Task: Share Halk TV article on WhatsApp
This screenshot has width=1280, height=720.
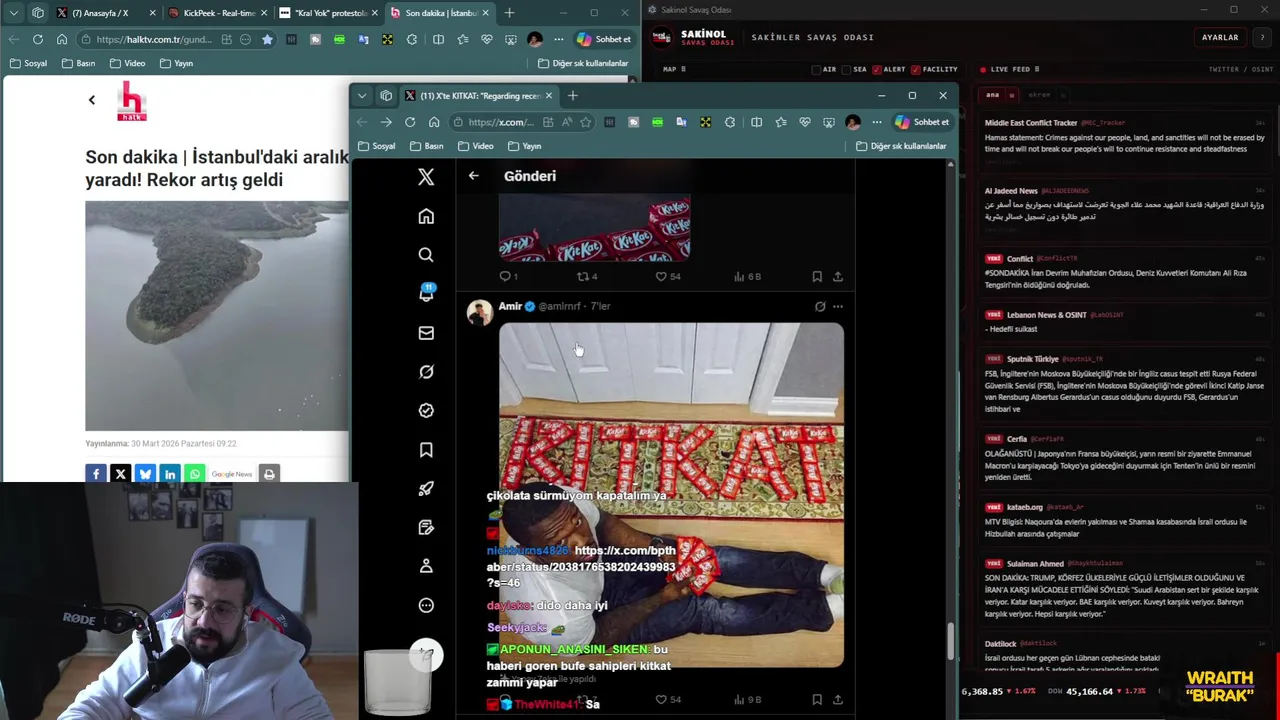Action: click(x=195, y=474)
